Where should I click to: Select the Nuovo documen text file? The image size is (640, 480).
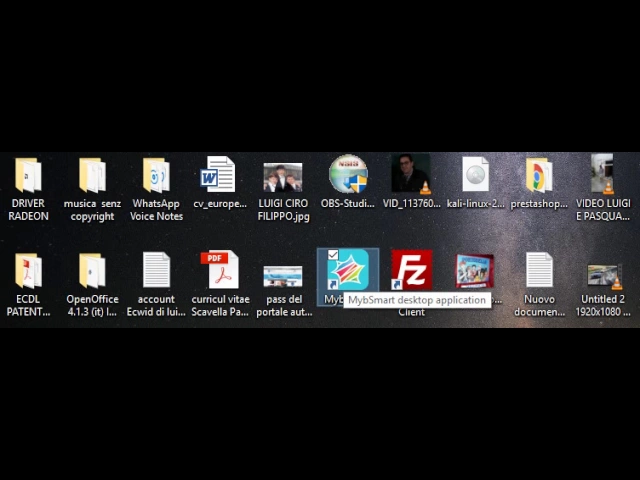click(x=539, y=270)
